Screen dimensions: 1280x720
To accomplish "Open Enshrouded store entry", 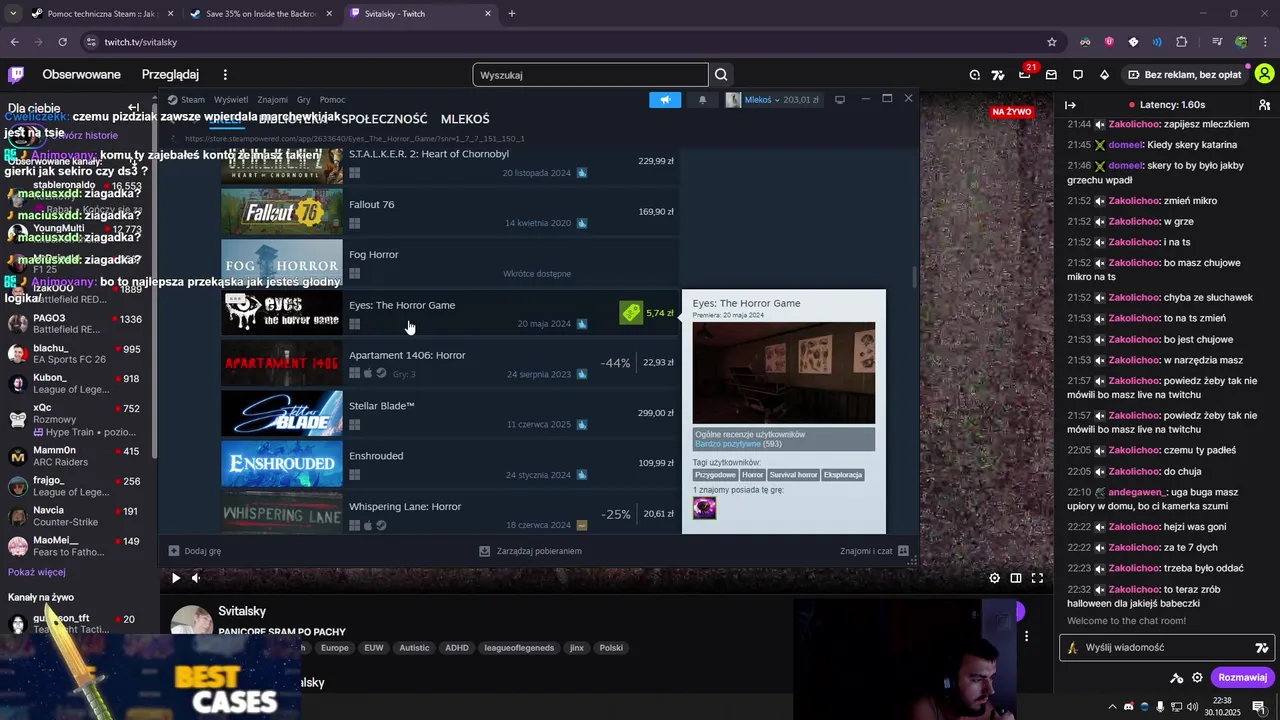I will click(x=449, y=464).
